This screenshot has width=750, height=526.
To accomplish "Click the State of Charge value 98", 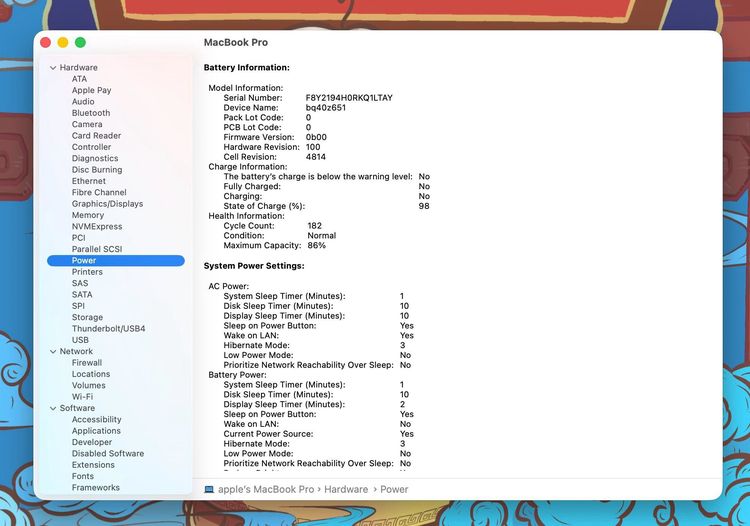I will 424,206.
